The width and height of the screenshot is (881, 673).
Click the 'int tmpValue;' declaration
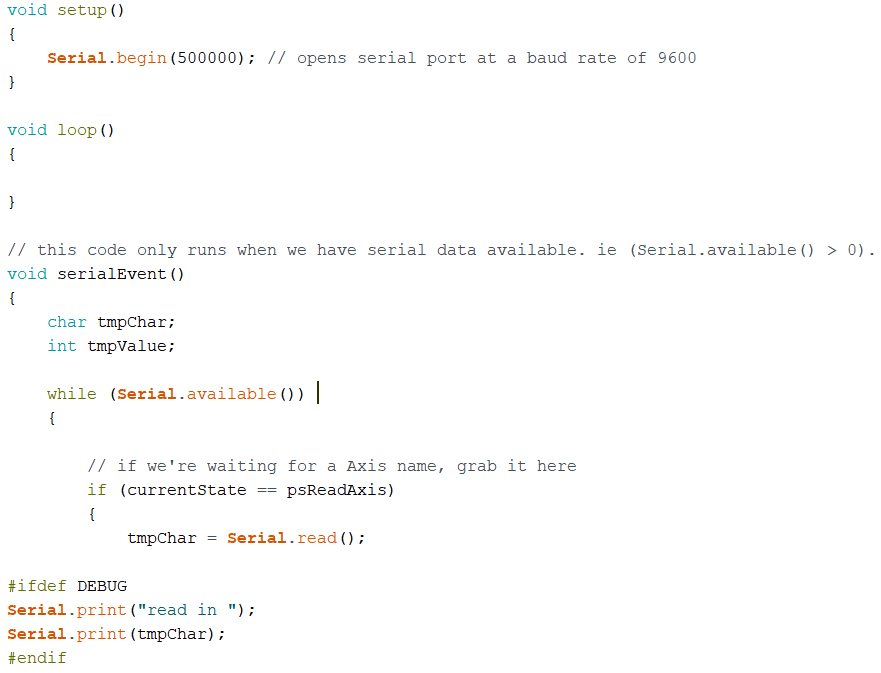(x=111, y=346)
